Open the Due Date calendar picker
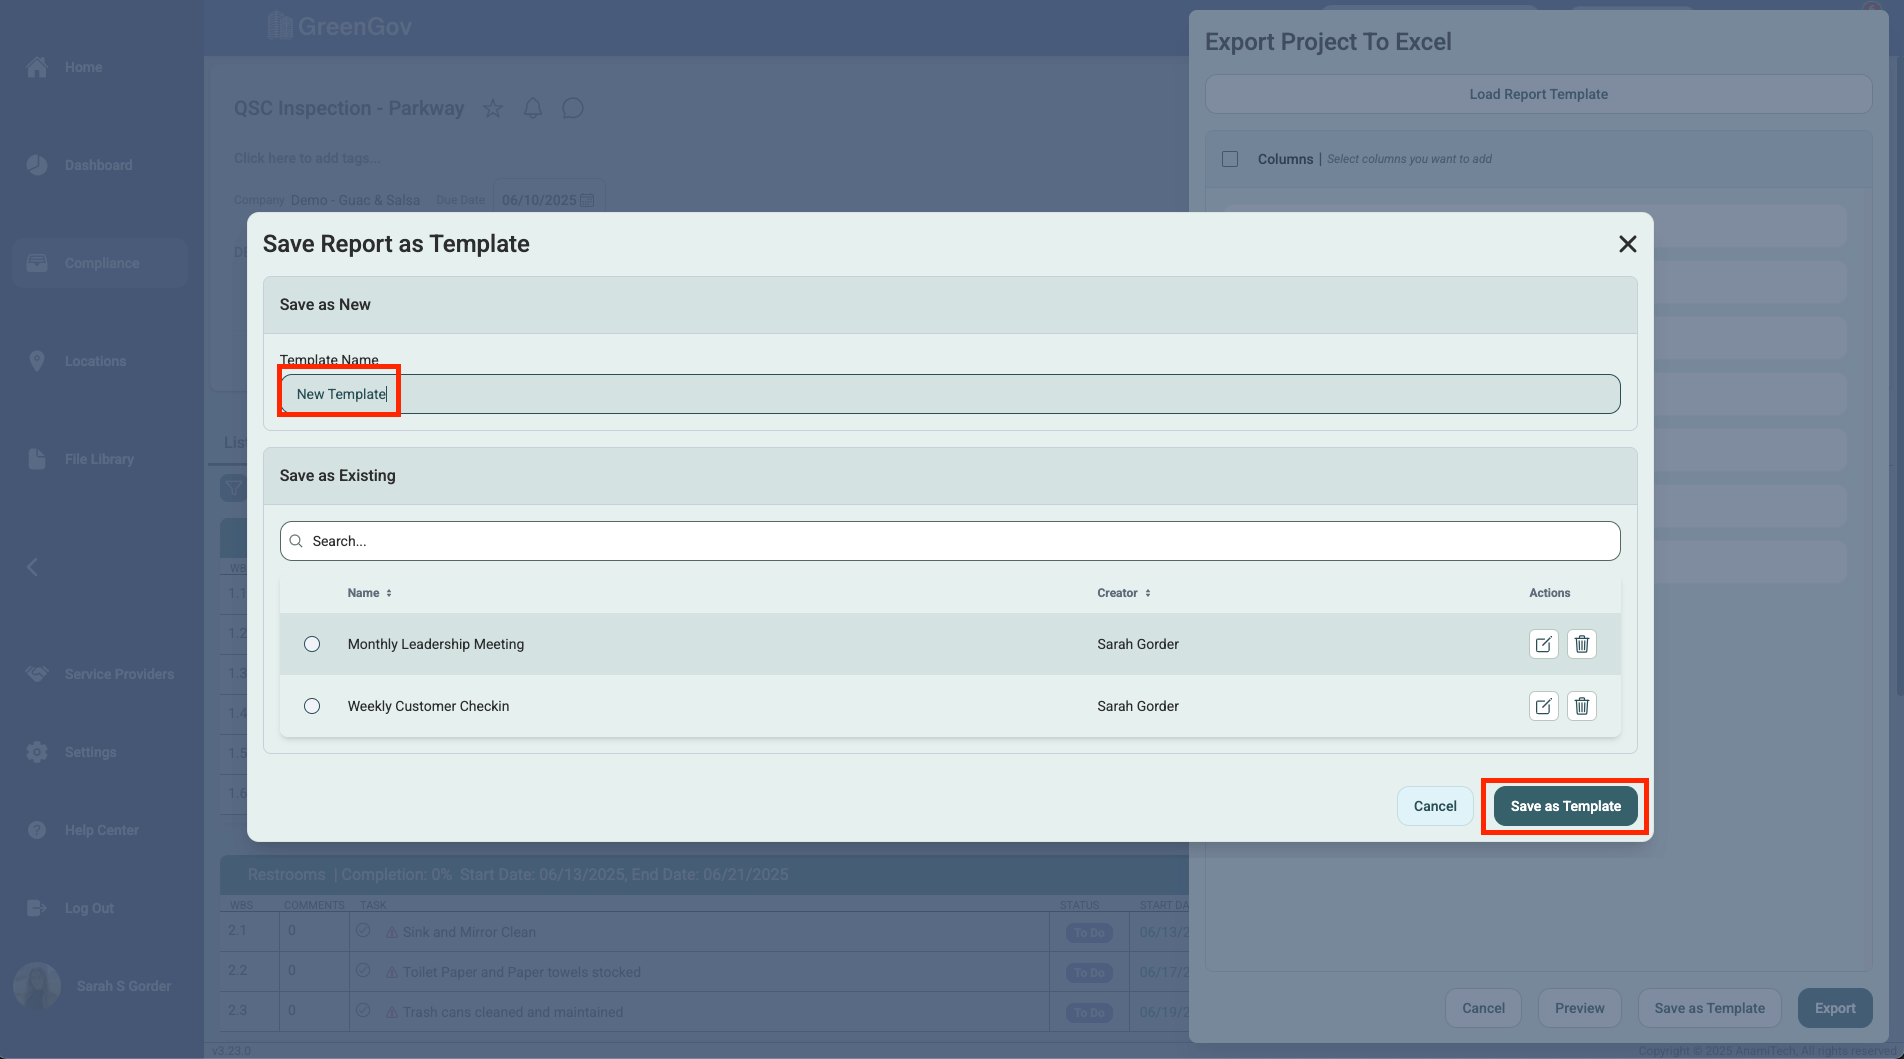The width and height of the screenshot is (1904, 1059). click(x=587, y=200)
